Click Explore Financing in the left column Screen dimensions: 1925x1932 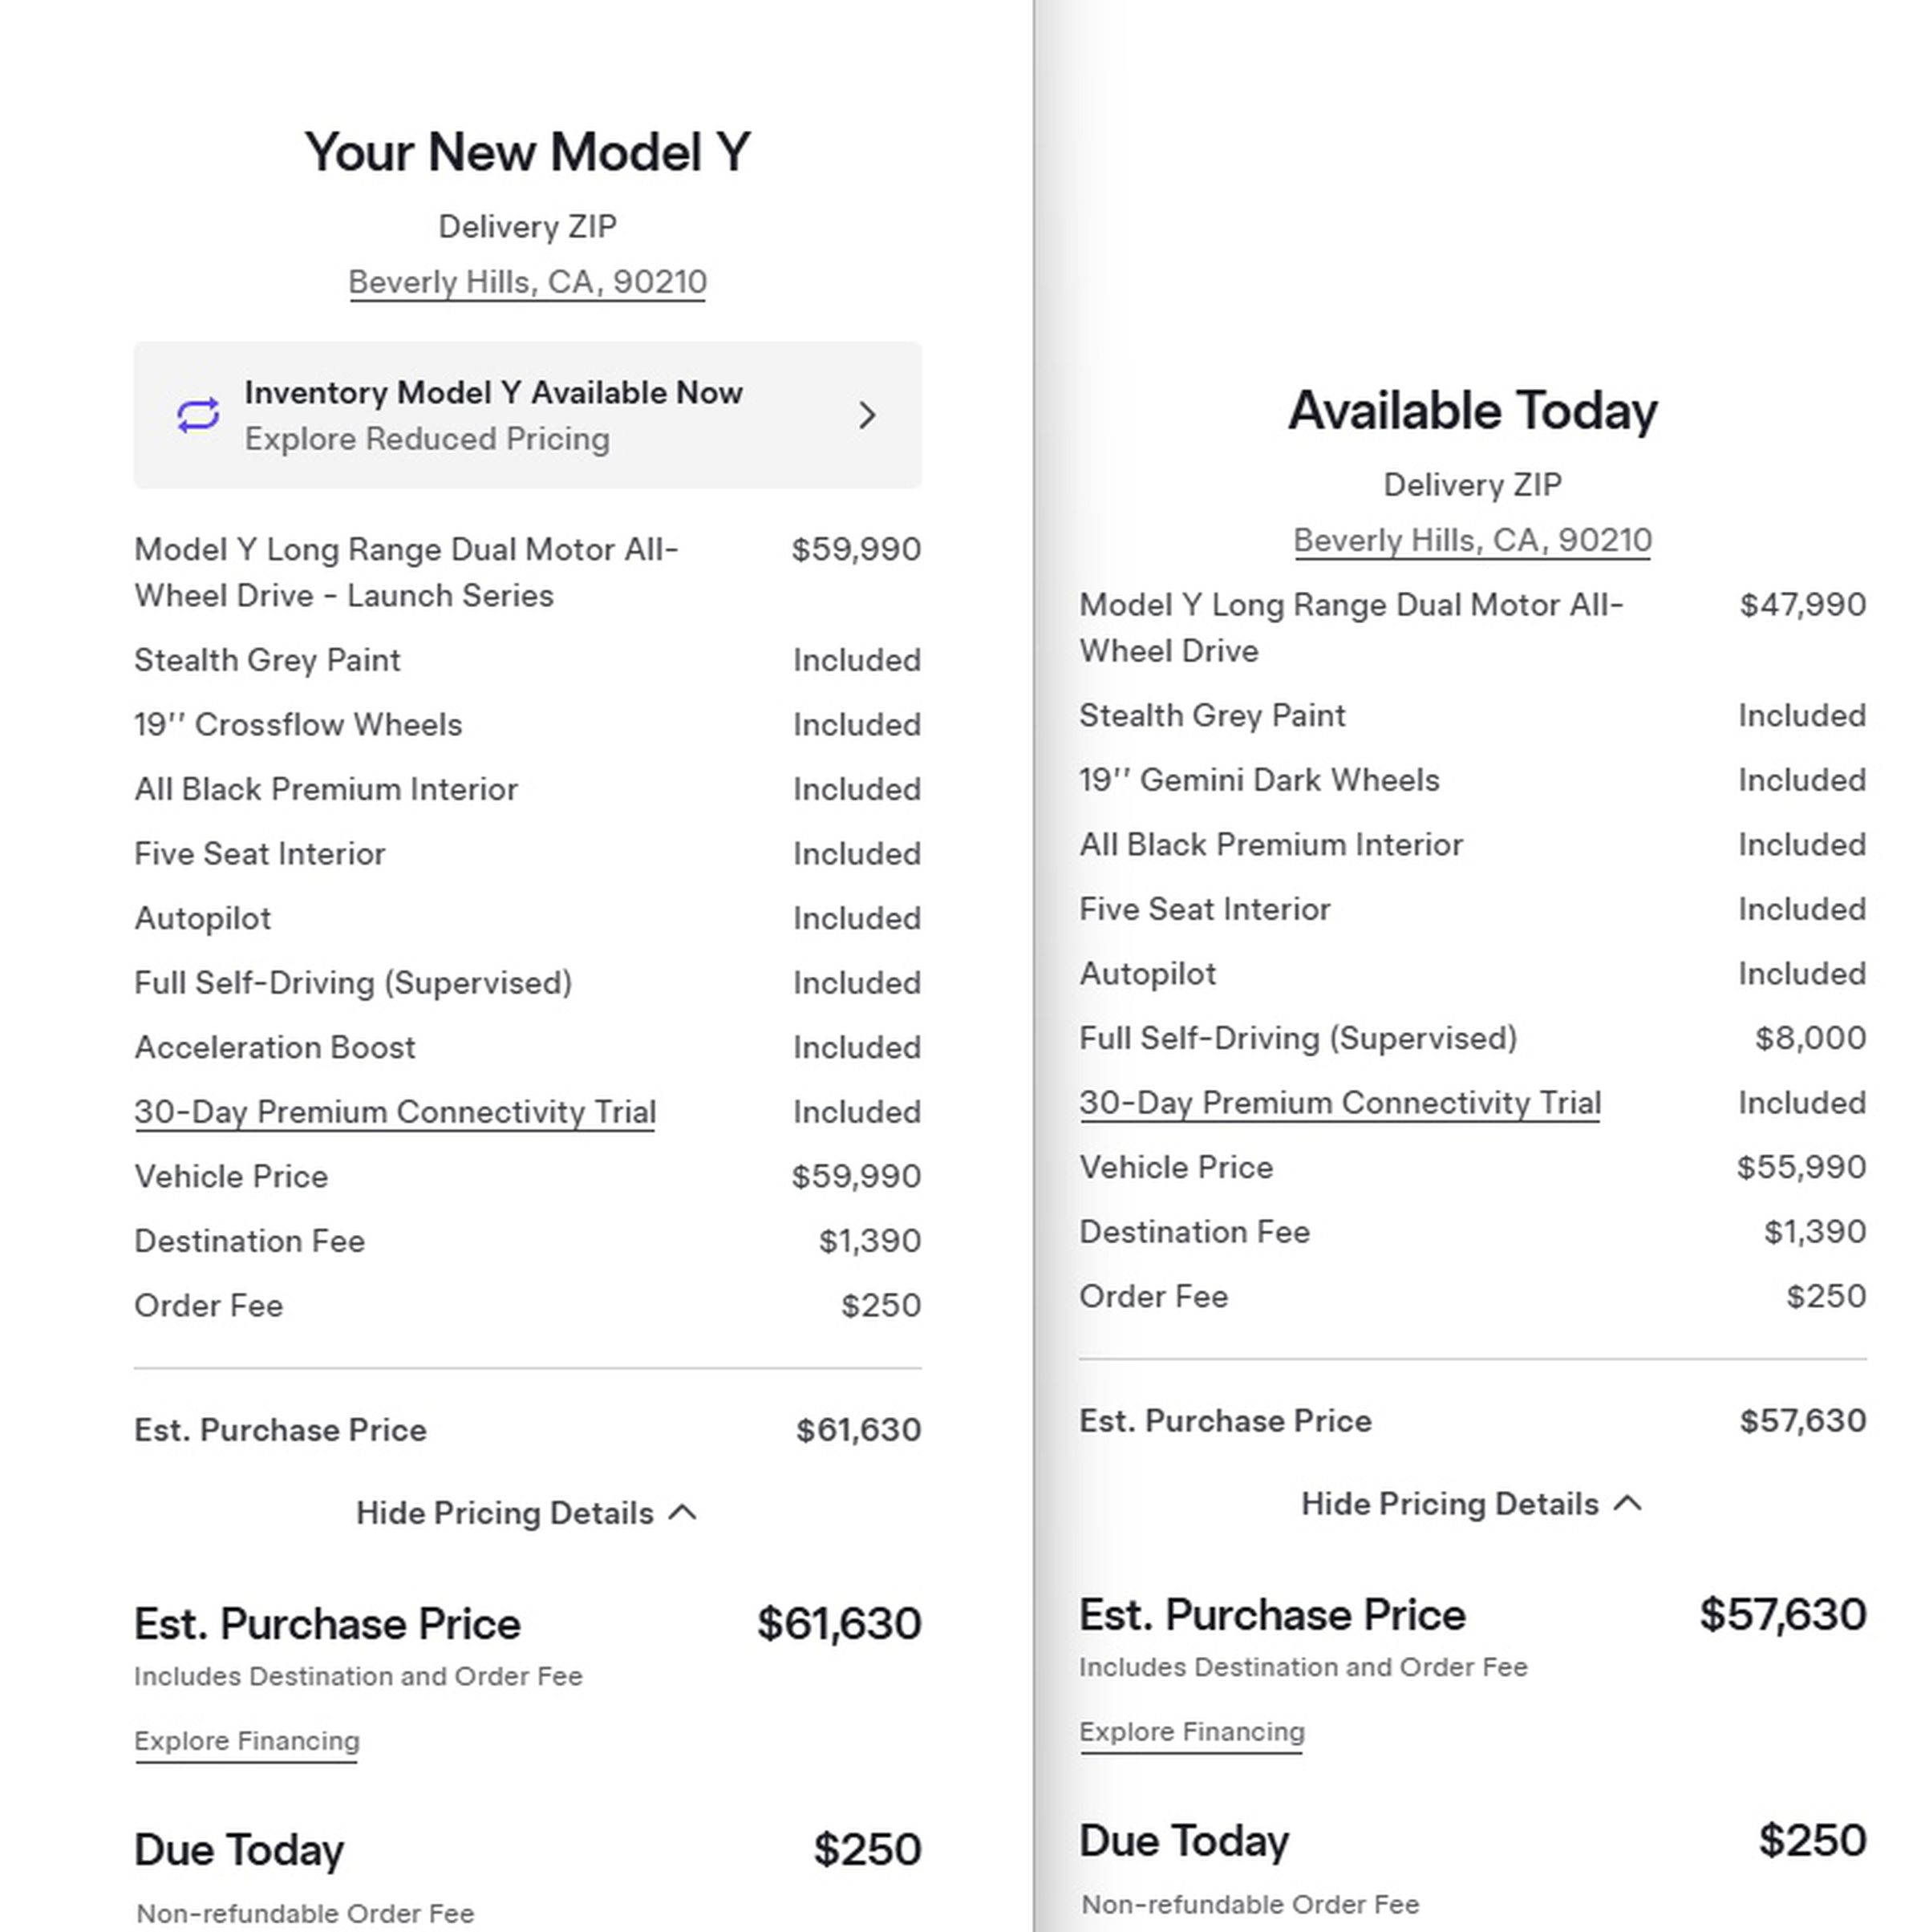[246, 1740]
